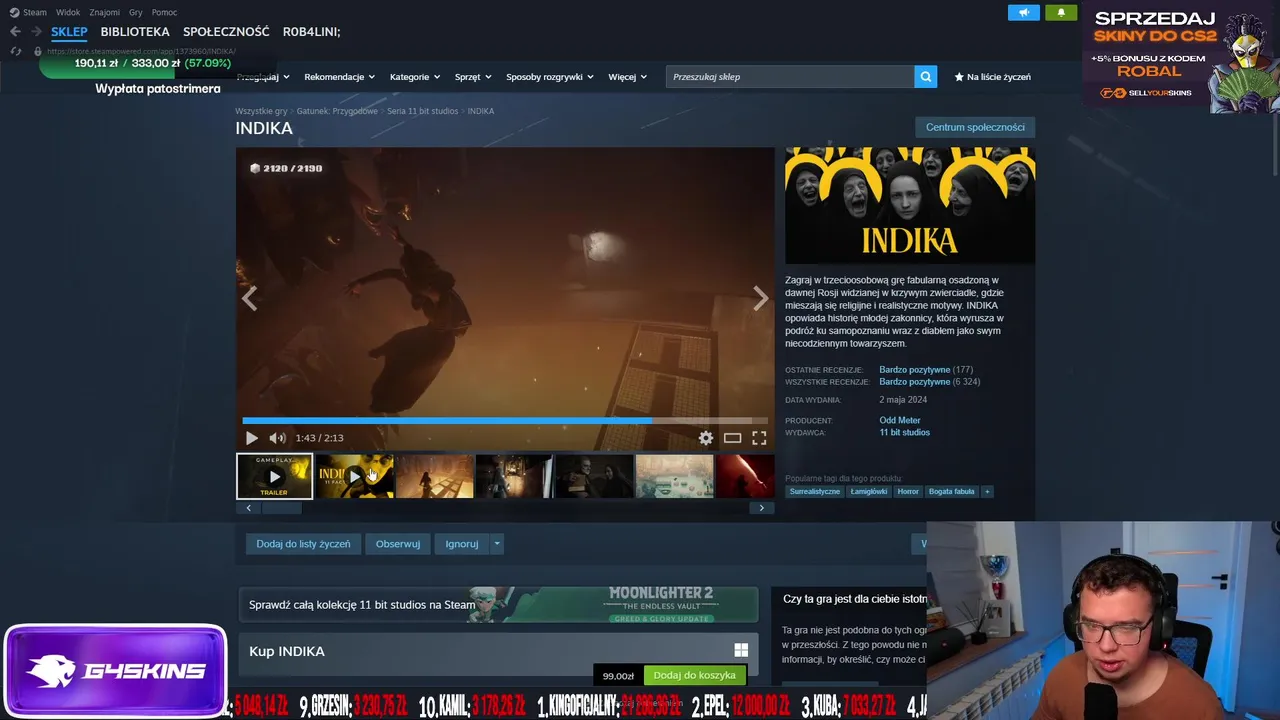This screenshot has height=720, width=1280.
Task: Click the thumbnail strip scrollbar handle
Action: click(280, 508)
